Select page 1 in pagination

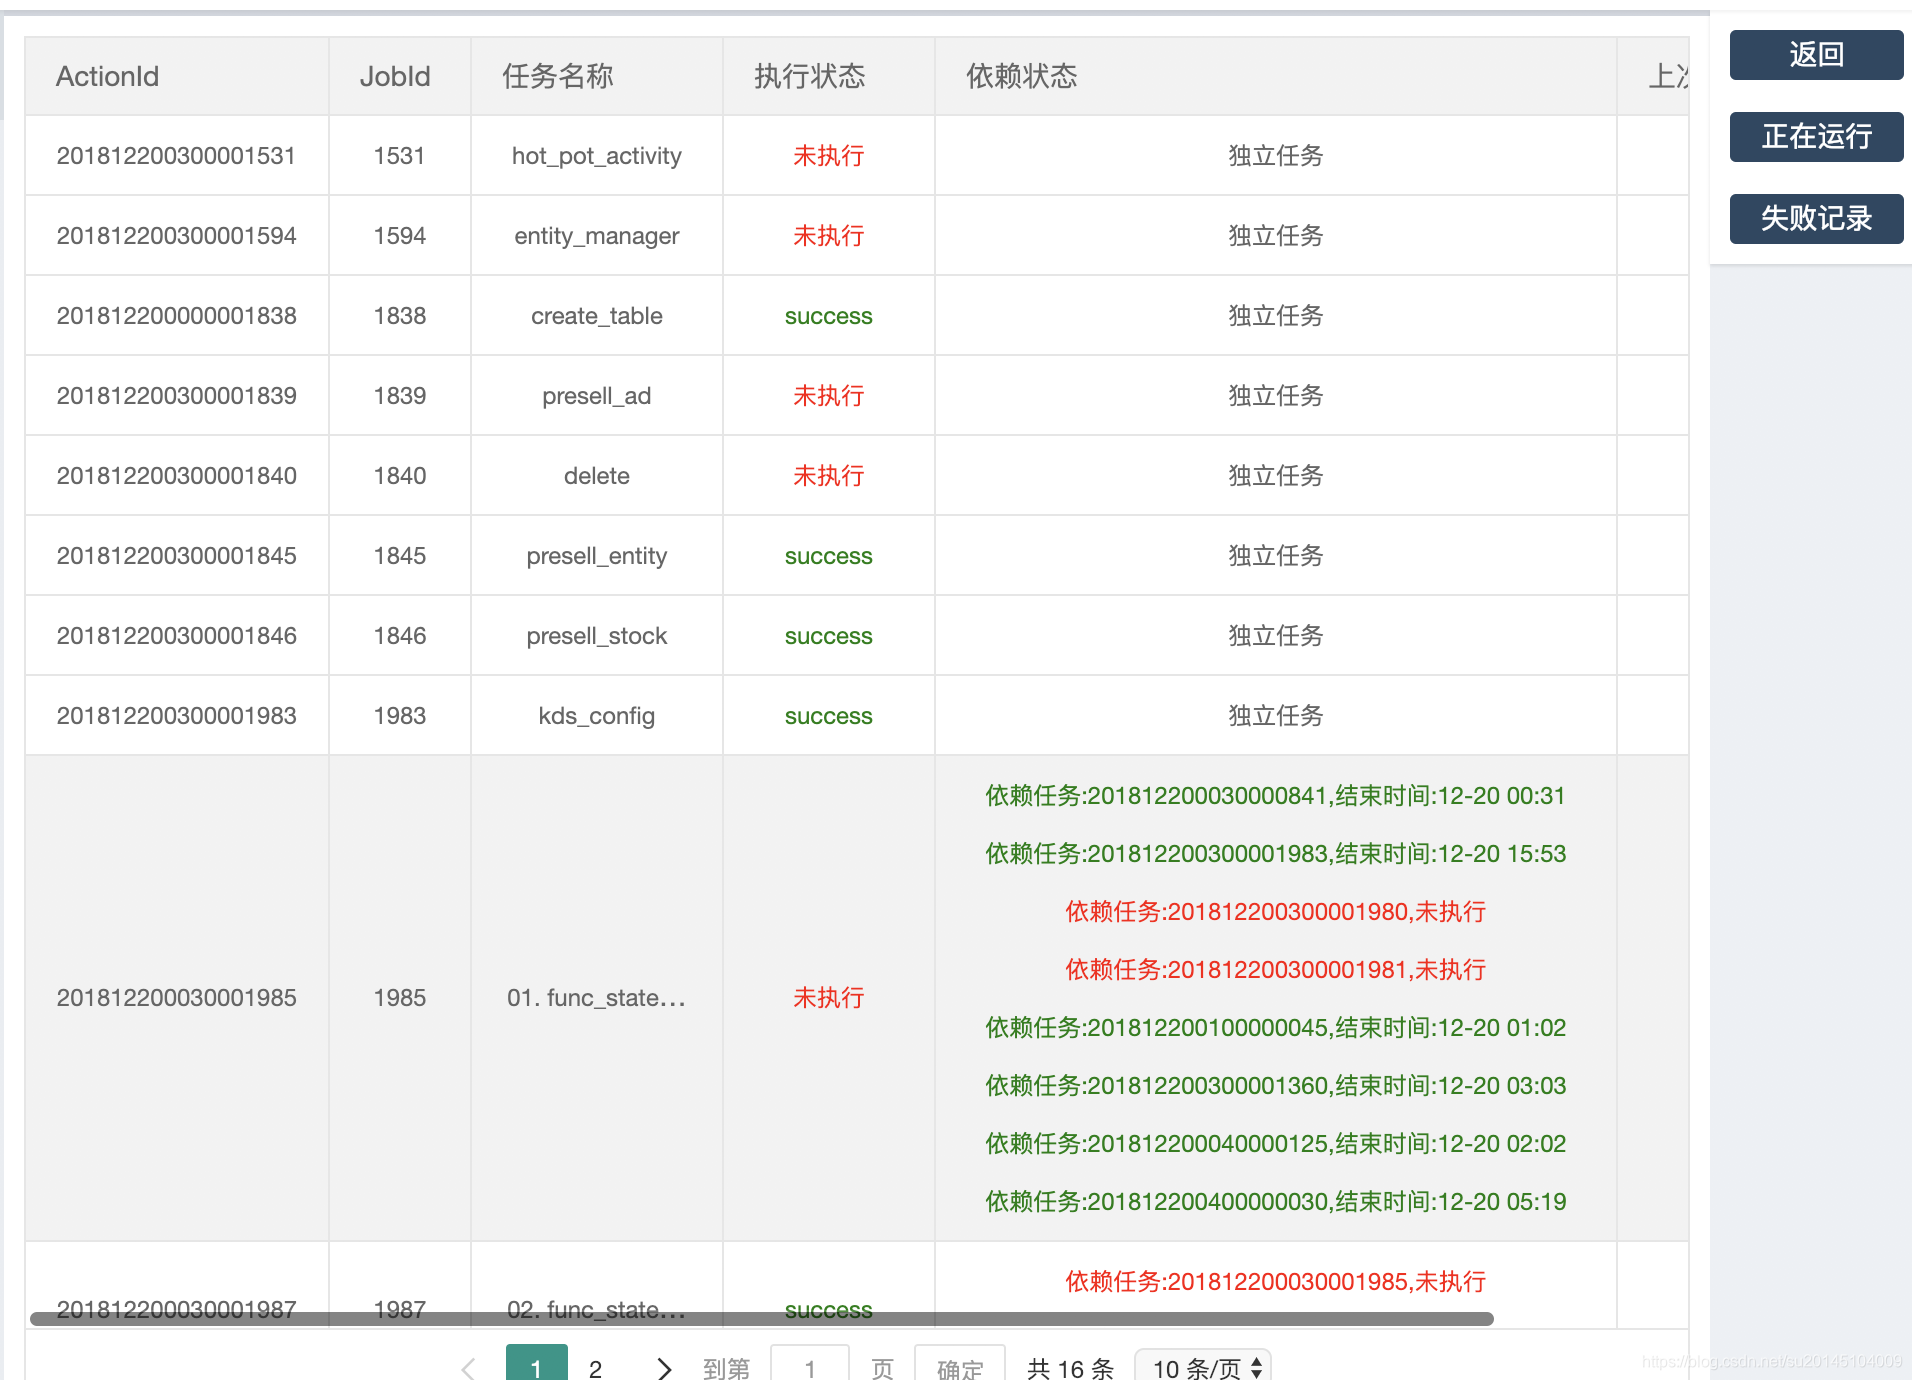point(536,1364)
